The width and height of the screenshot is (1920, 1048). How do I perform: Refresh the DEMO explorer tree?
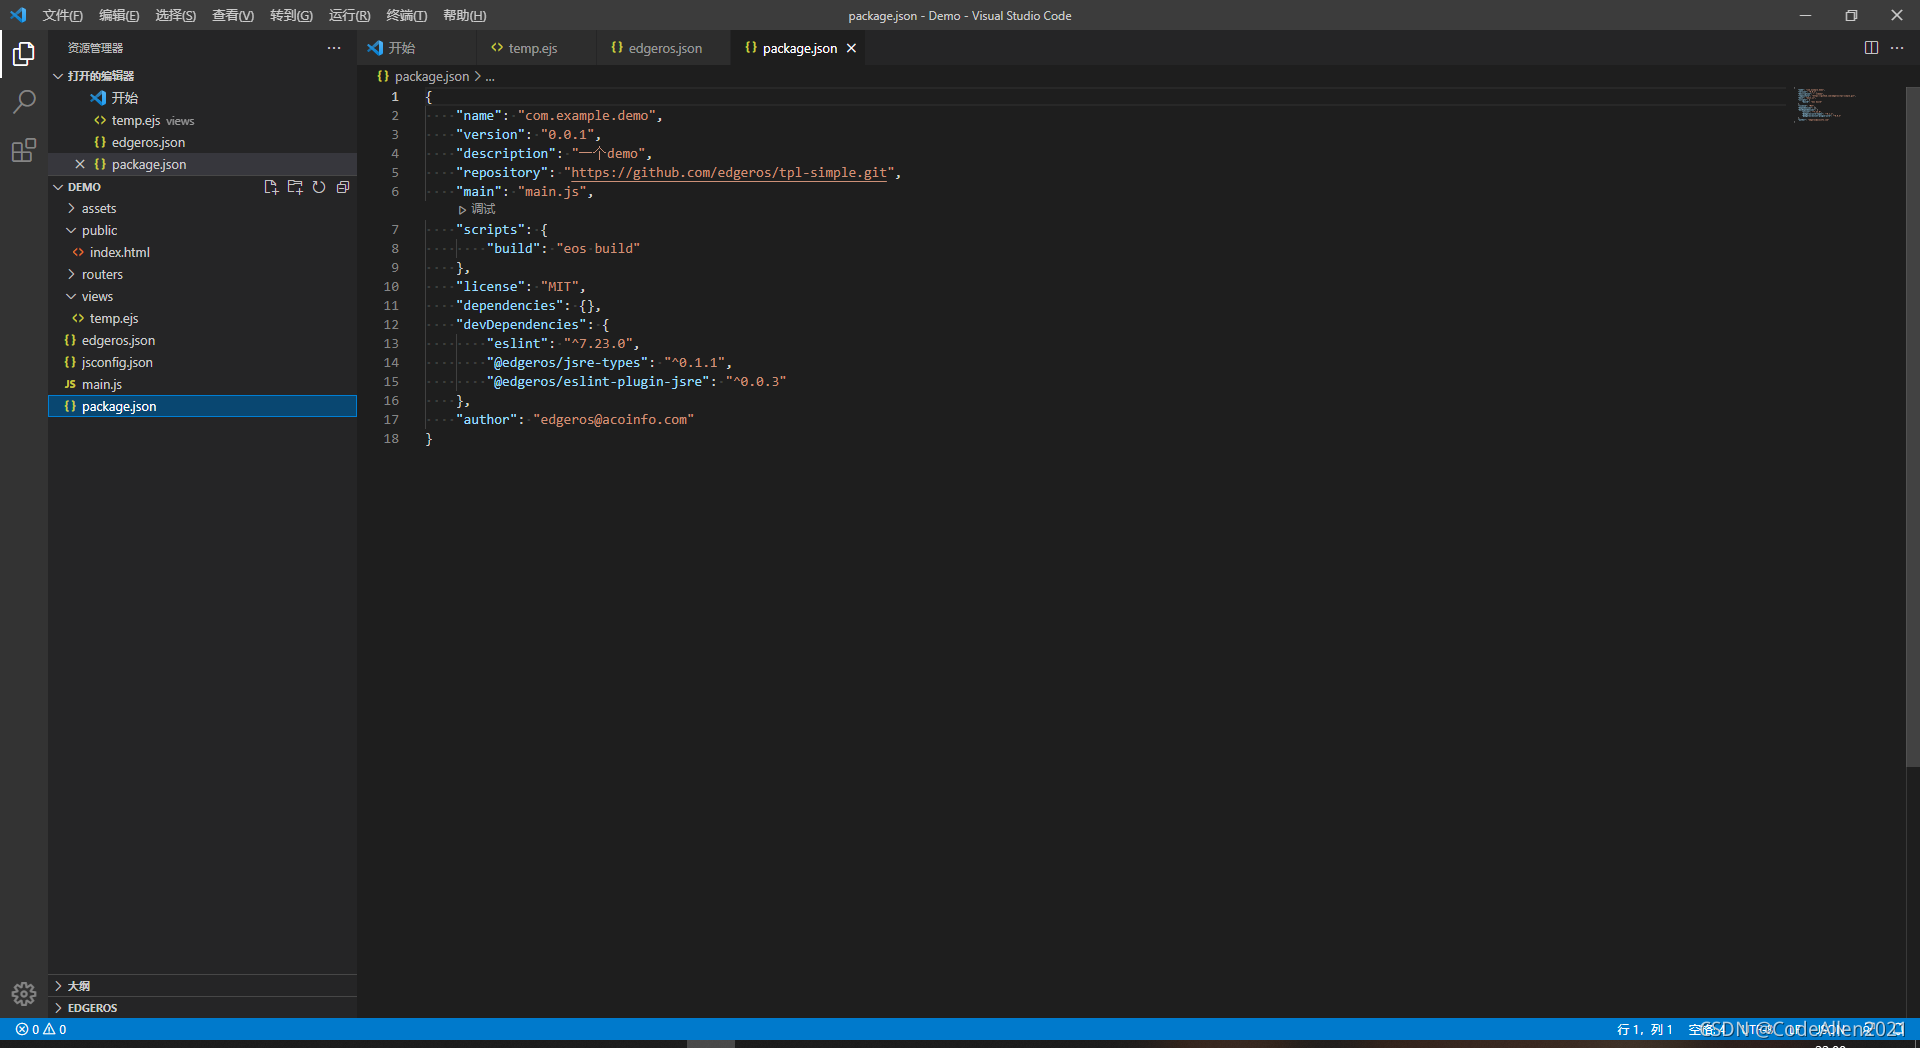[319, 187]
